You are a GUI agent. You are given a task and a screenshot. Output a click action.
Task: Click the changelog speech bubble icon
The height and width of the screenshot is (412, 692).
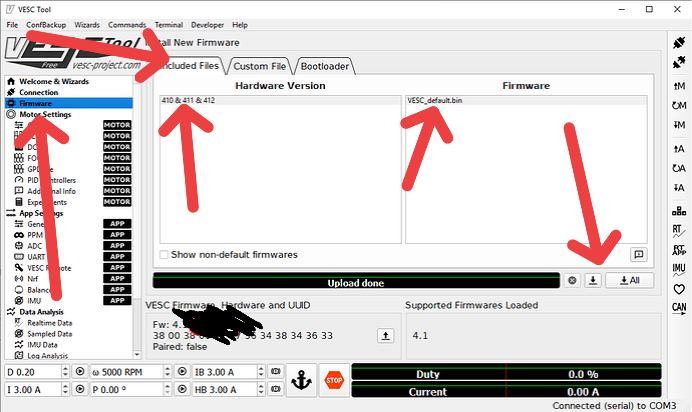(x=639, y=255)
